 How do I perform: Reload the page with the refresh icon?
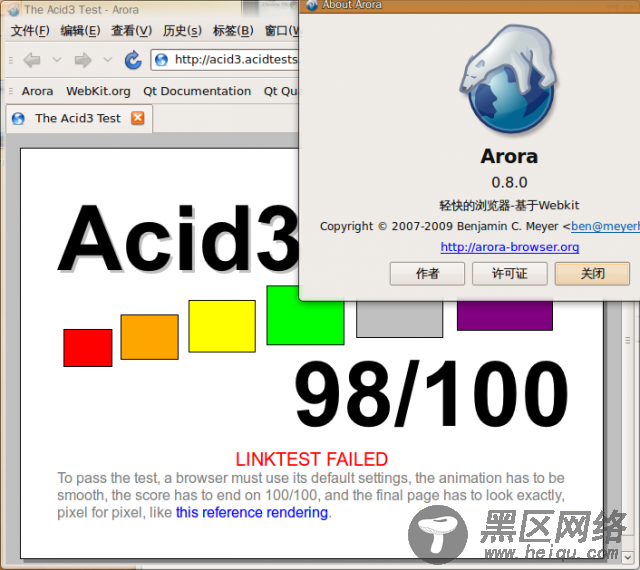(x=133, y=60)
